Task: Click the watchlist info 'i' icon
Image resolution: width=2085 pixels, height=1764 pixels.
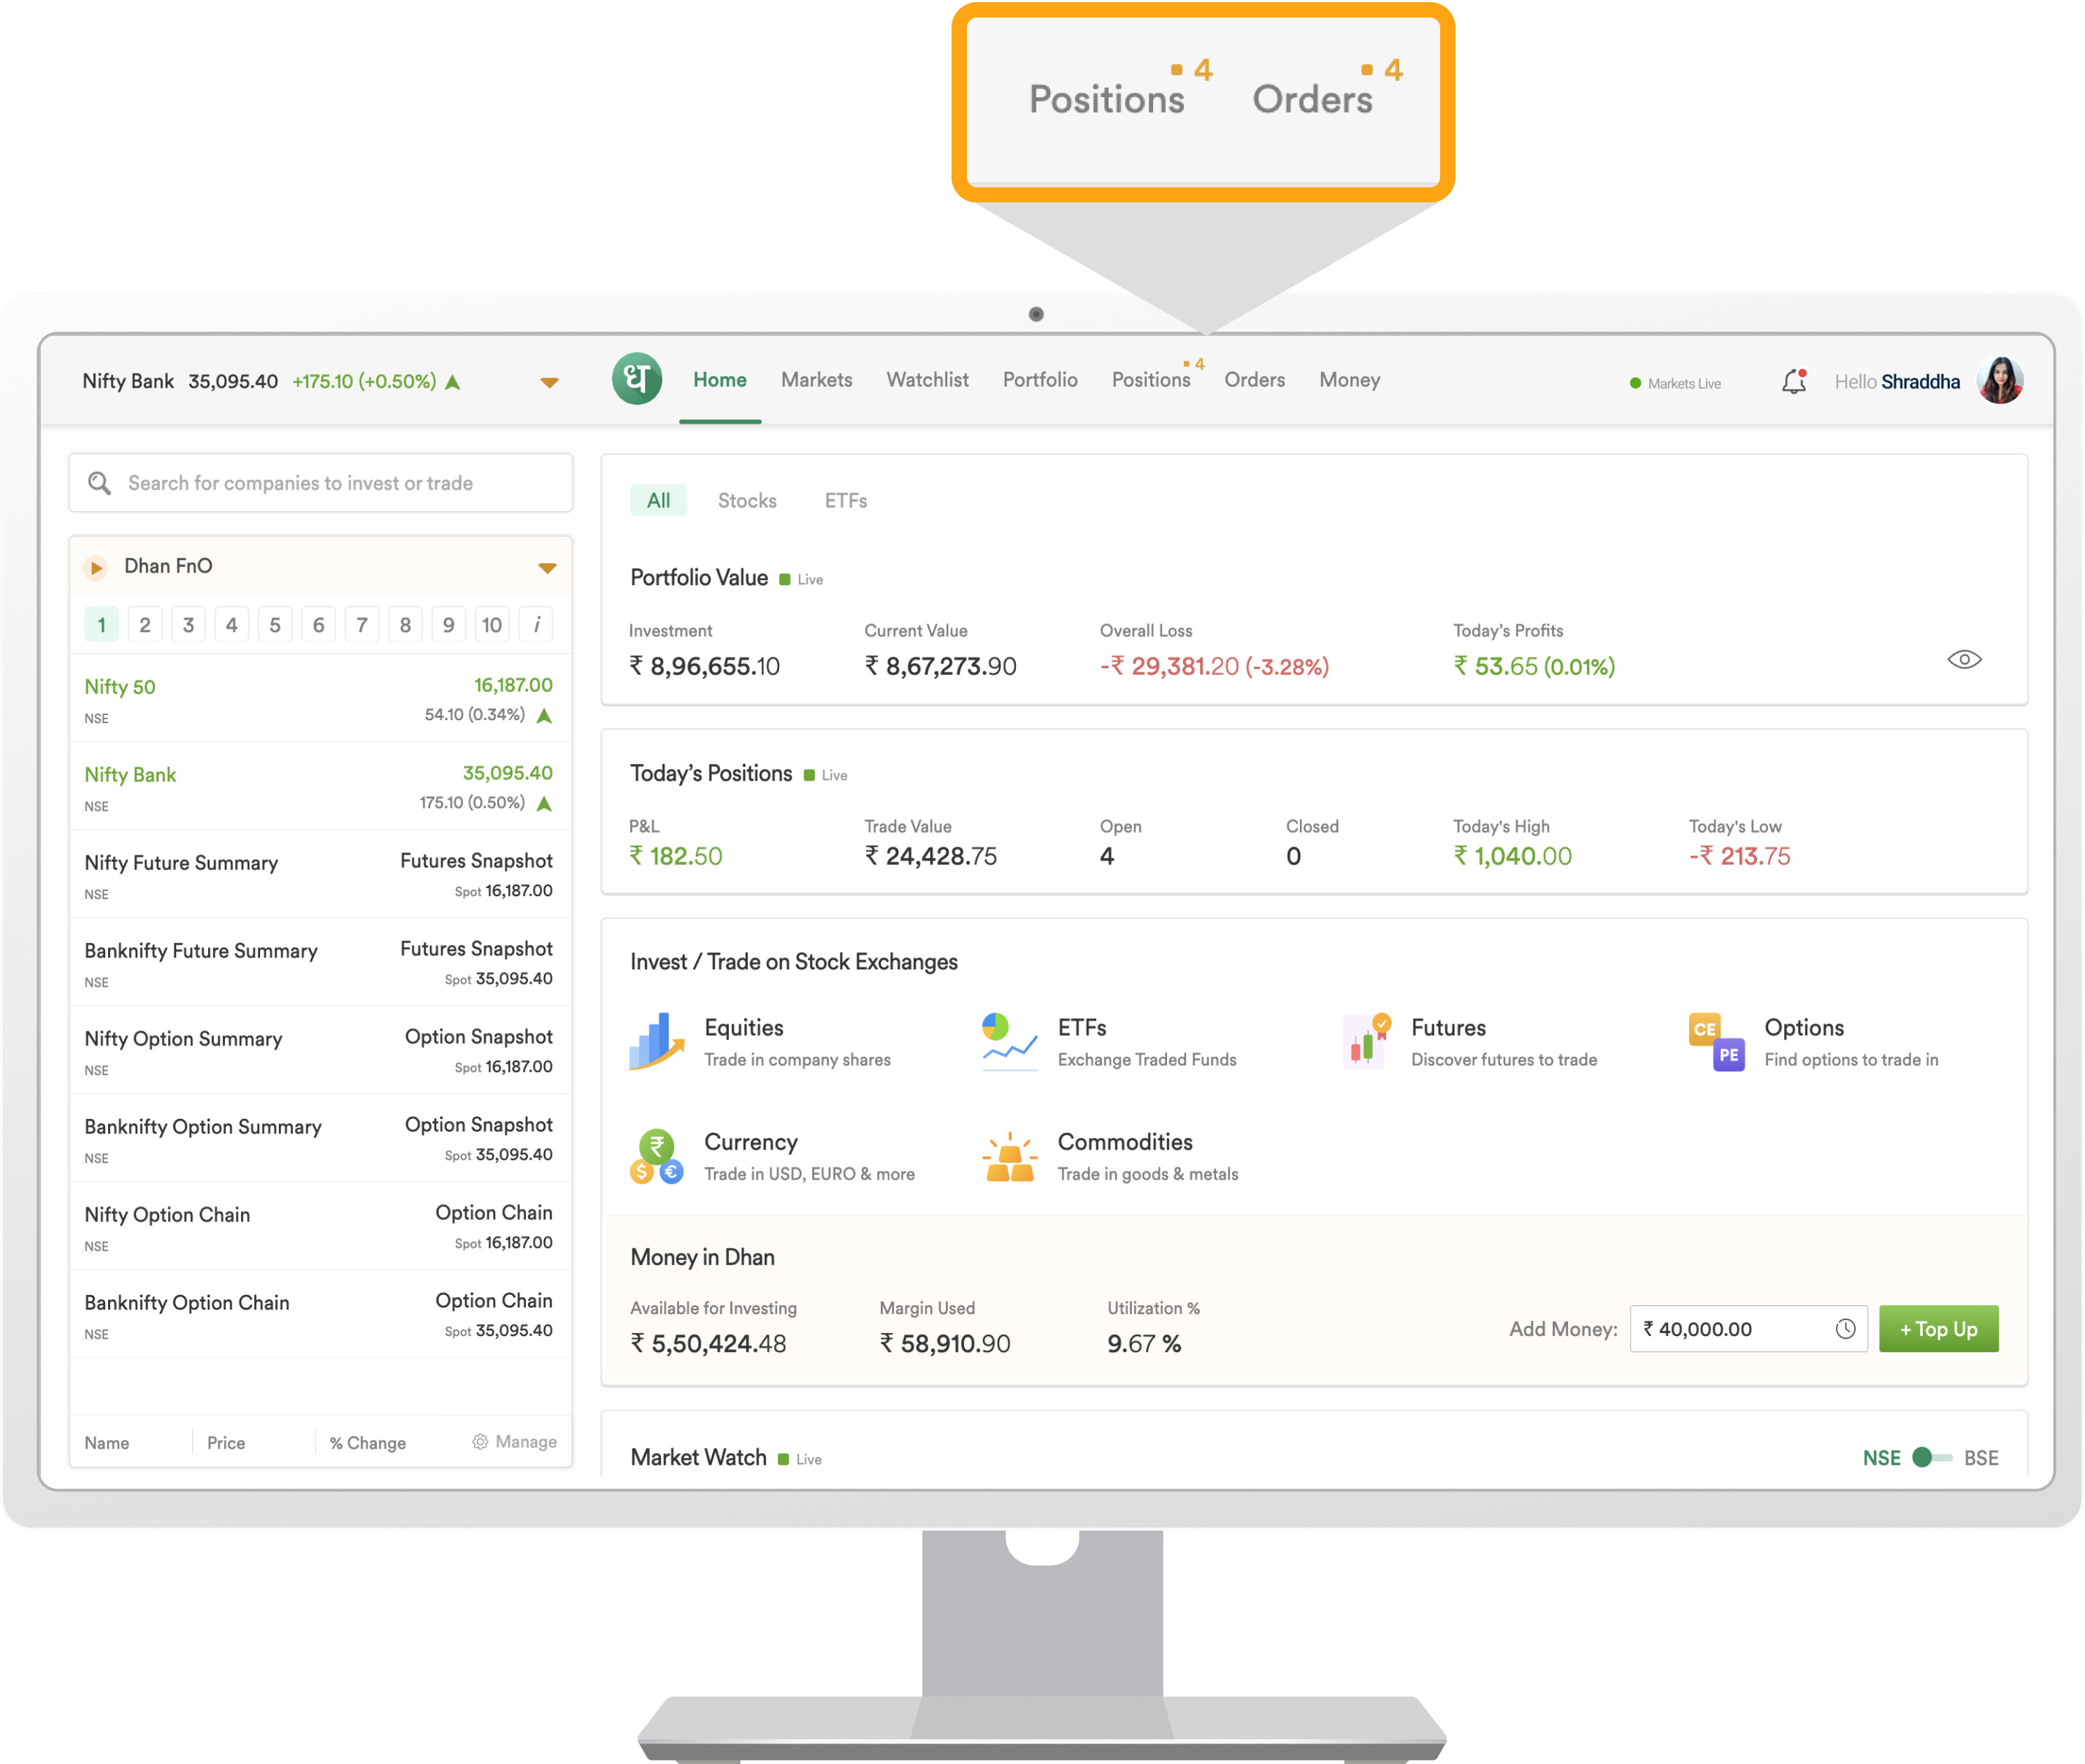Action: coord(536,625)
